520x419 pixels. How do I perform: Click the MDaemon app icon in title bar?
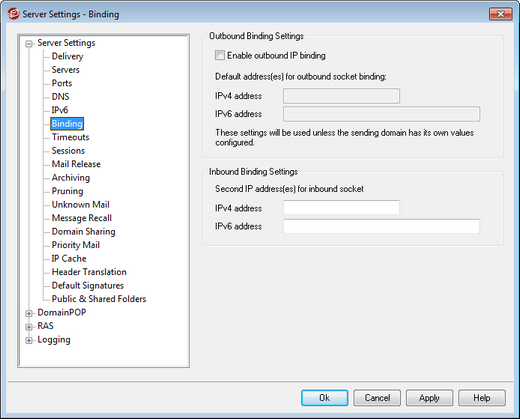(14, 14)
